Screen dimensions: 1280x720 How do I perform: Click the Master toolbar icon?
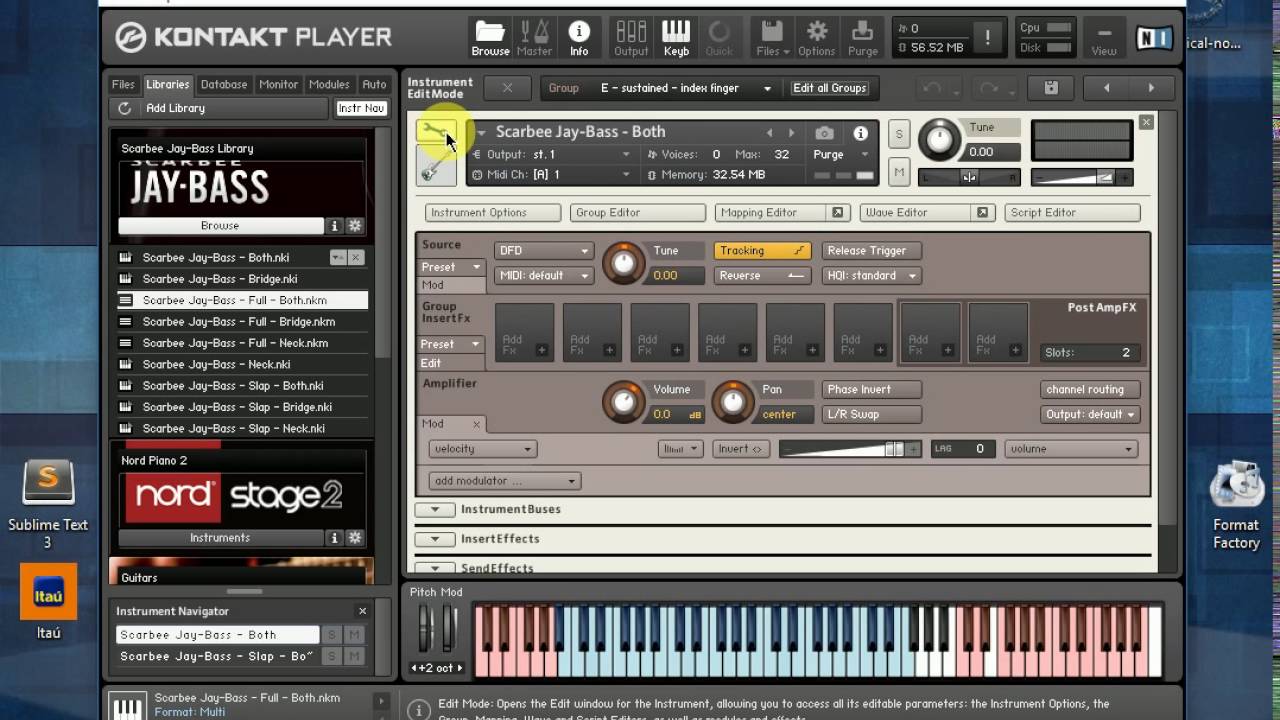tap(534, 37)
